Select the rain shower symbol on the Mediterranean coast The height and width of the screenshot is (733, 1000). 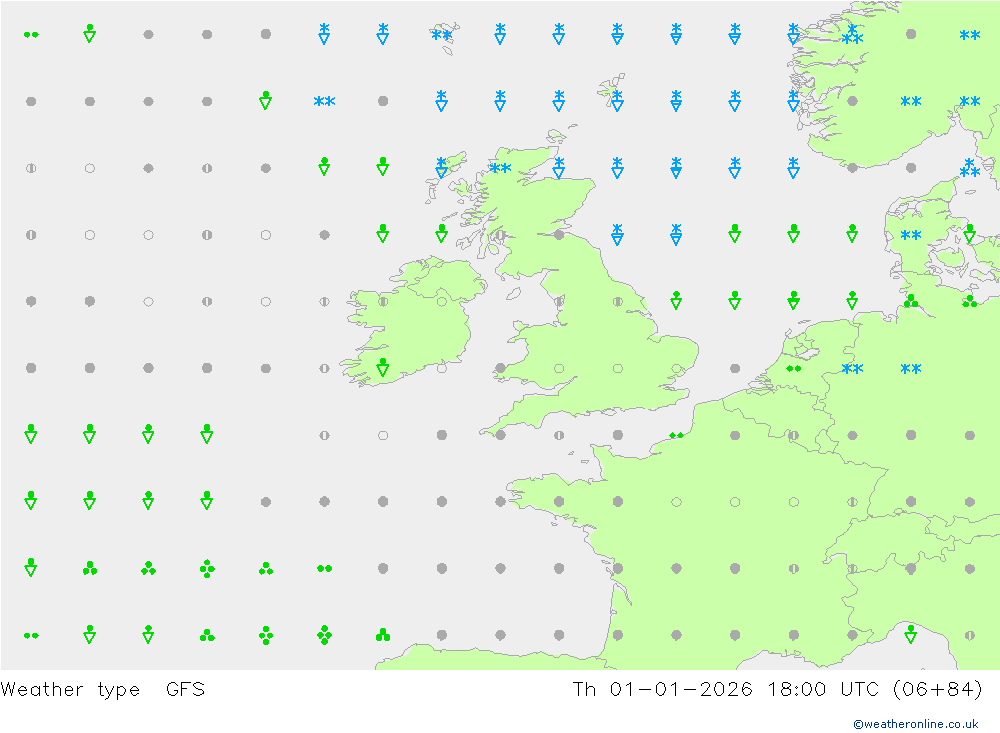coord(911,634)
